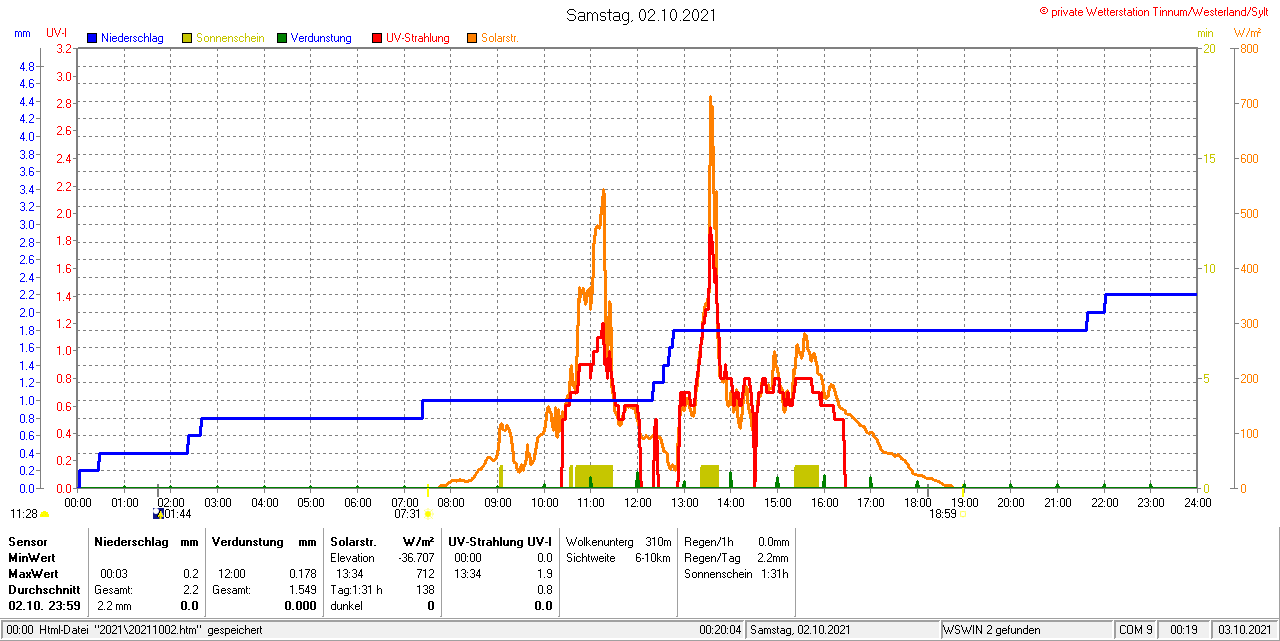The image size is (1280, 641).
Task: Click the 06:00 label on the time axis
Action: coord(357,502)
